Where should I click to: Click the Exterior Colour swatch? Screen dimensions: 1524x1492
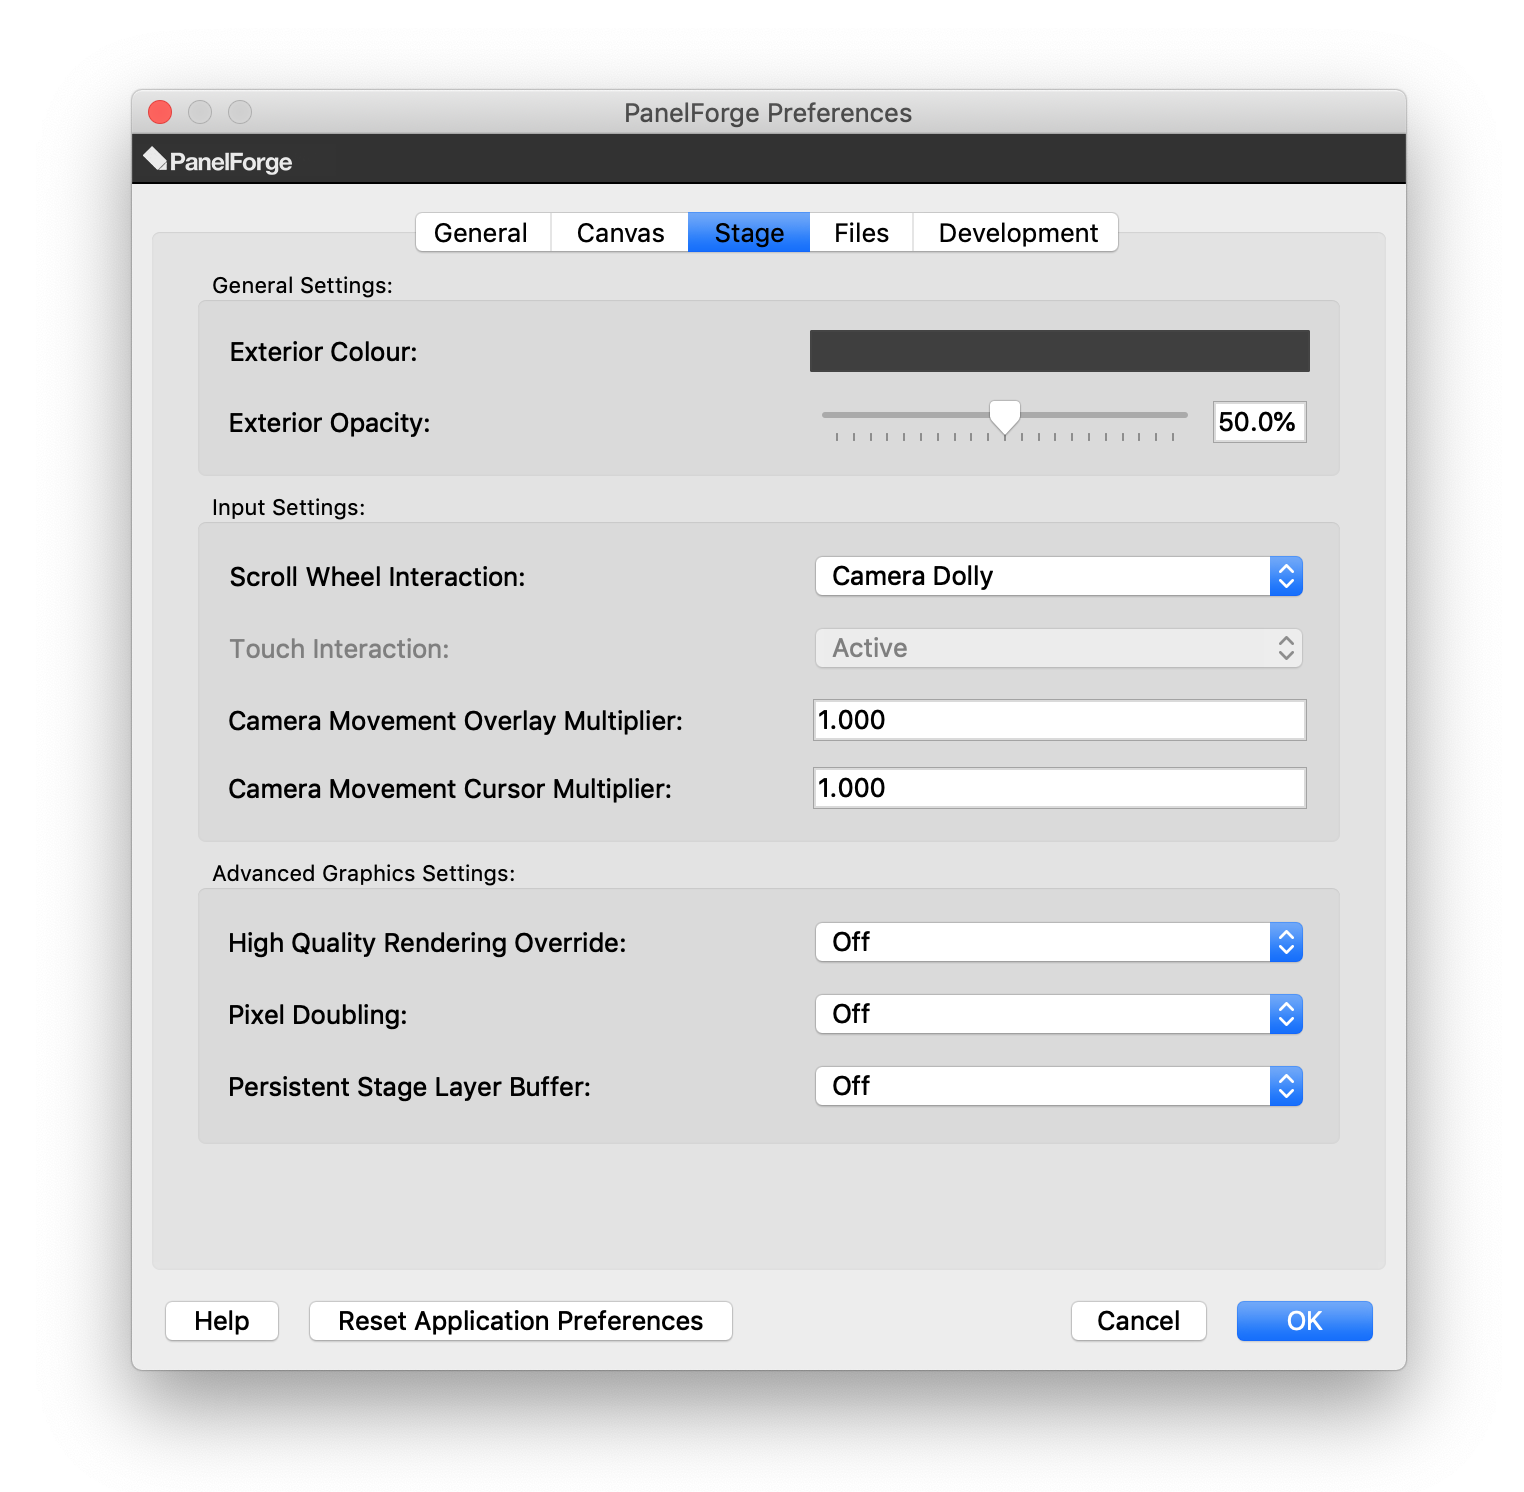1059,351
